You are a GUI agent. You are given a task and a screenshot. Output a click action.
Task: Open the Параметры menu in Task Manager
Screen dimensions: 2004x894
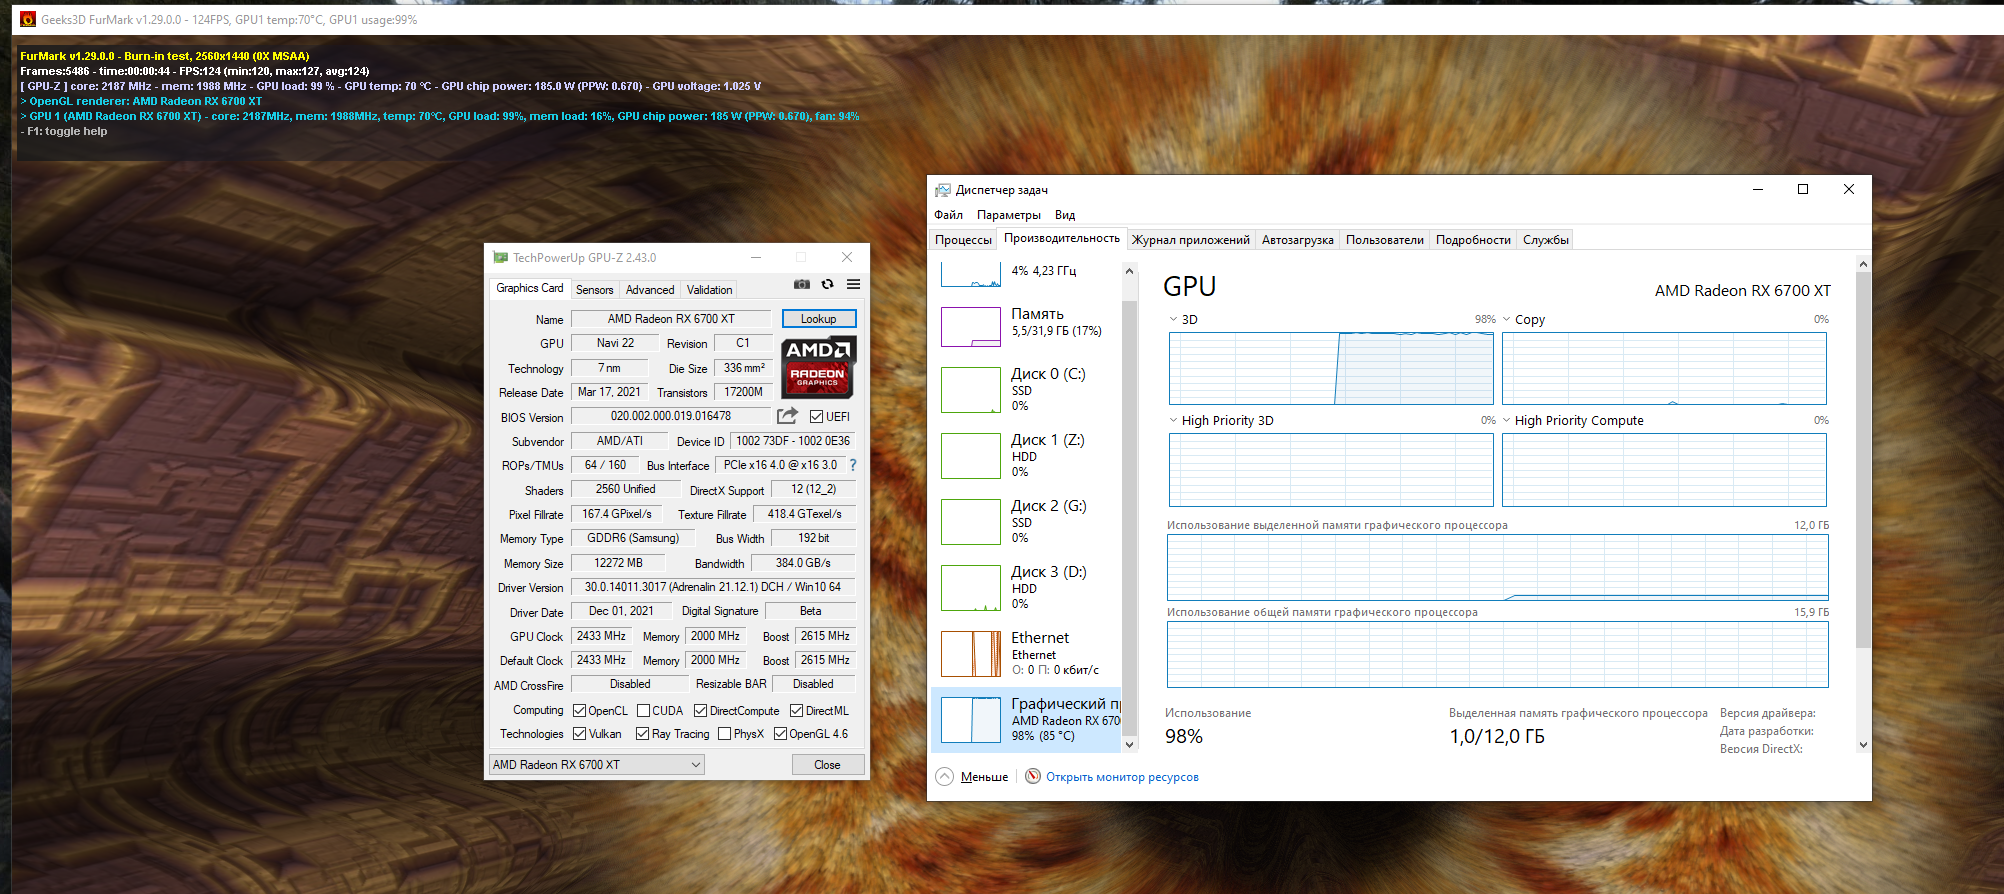point(1009,215)
